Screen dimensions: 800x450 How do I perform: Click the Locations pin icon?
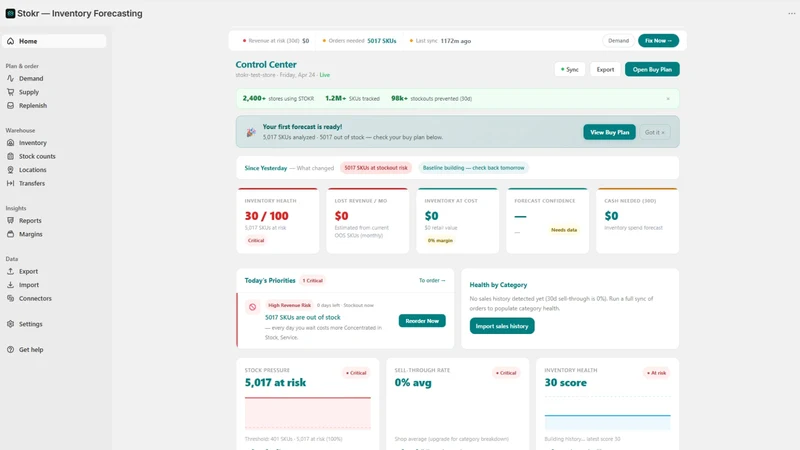[10, 170]
